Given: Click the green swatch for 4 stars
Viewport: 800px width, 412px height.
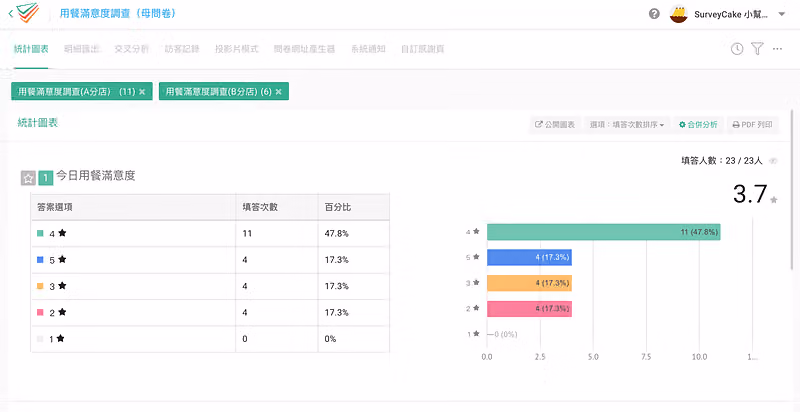Looking at the screenshot, I should point(40,234).
